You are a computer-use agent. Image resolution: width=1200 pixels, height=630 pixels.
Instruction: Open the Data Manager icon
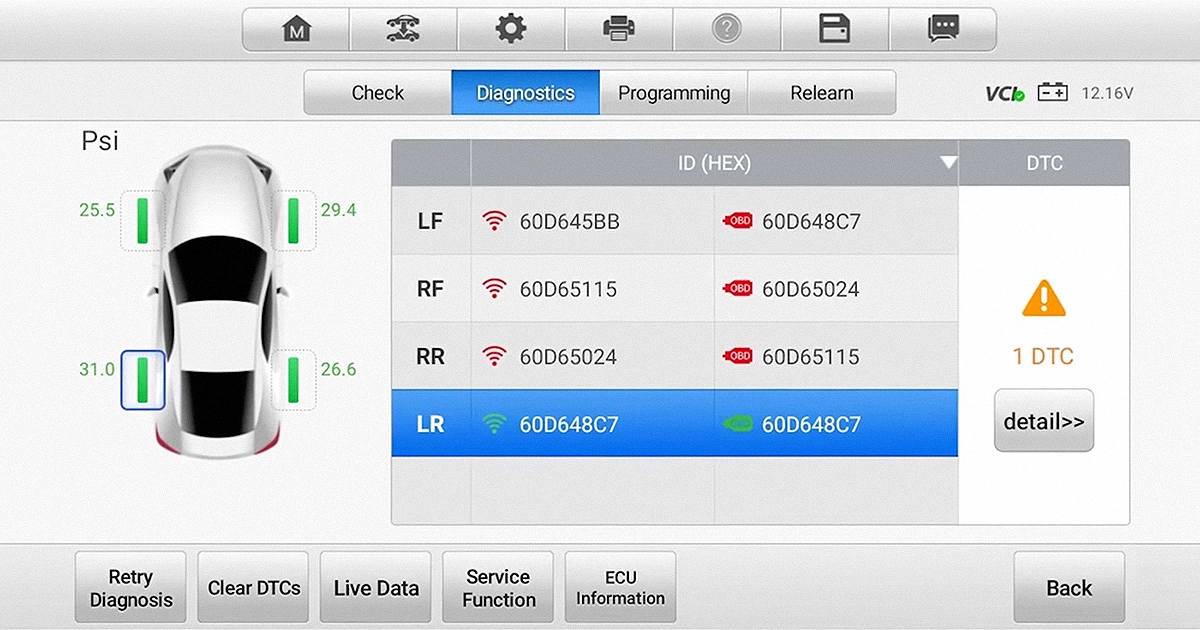coord(835,29)
